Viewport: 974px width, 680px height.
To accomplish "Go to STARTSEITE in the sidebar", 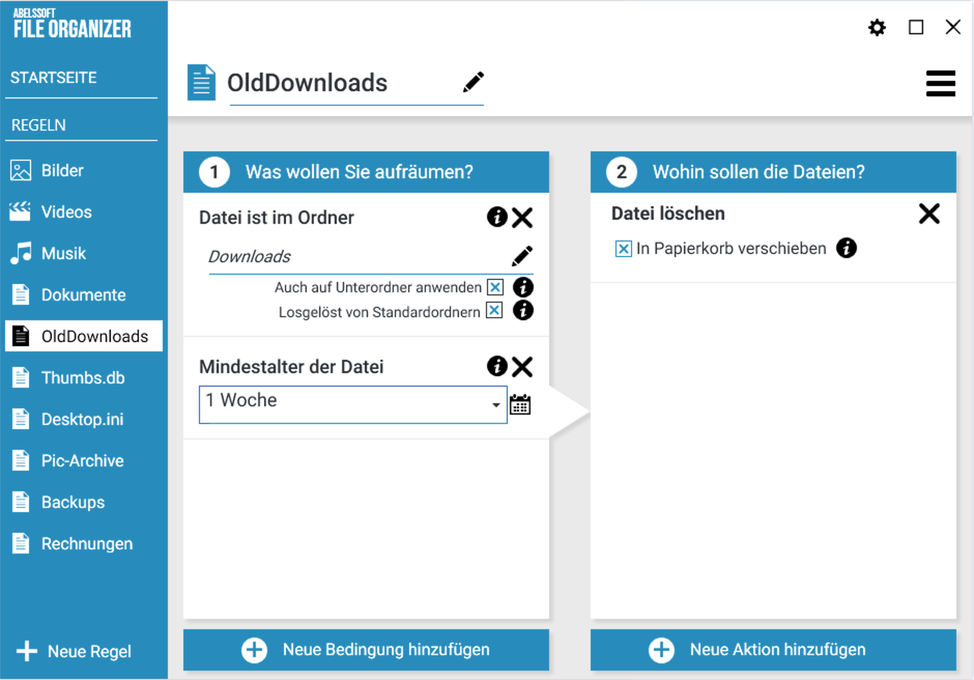I will pyautogui.click(x=53, y=77).
